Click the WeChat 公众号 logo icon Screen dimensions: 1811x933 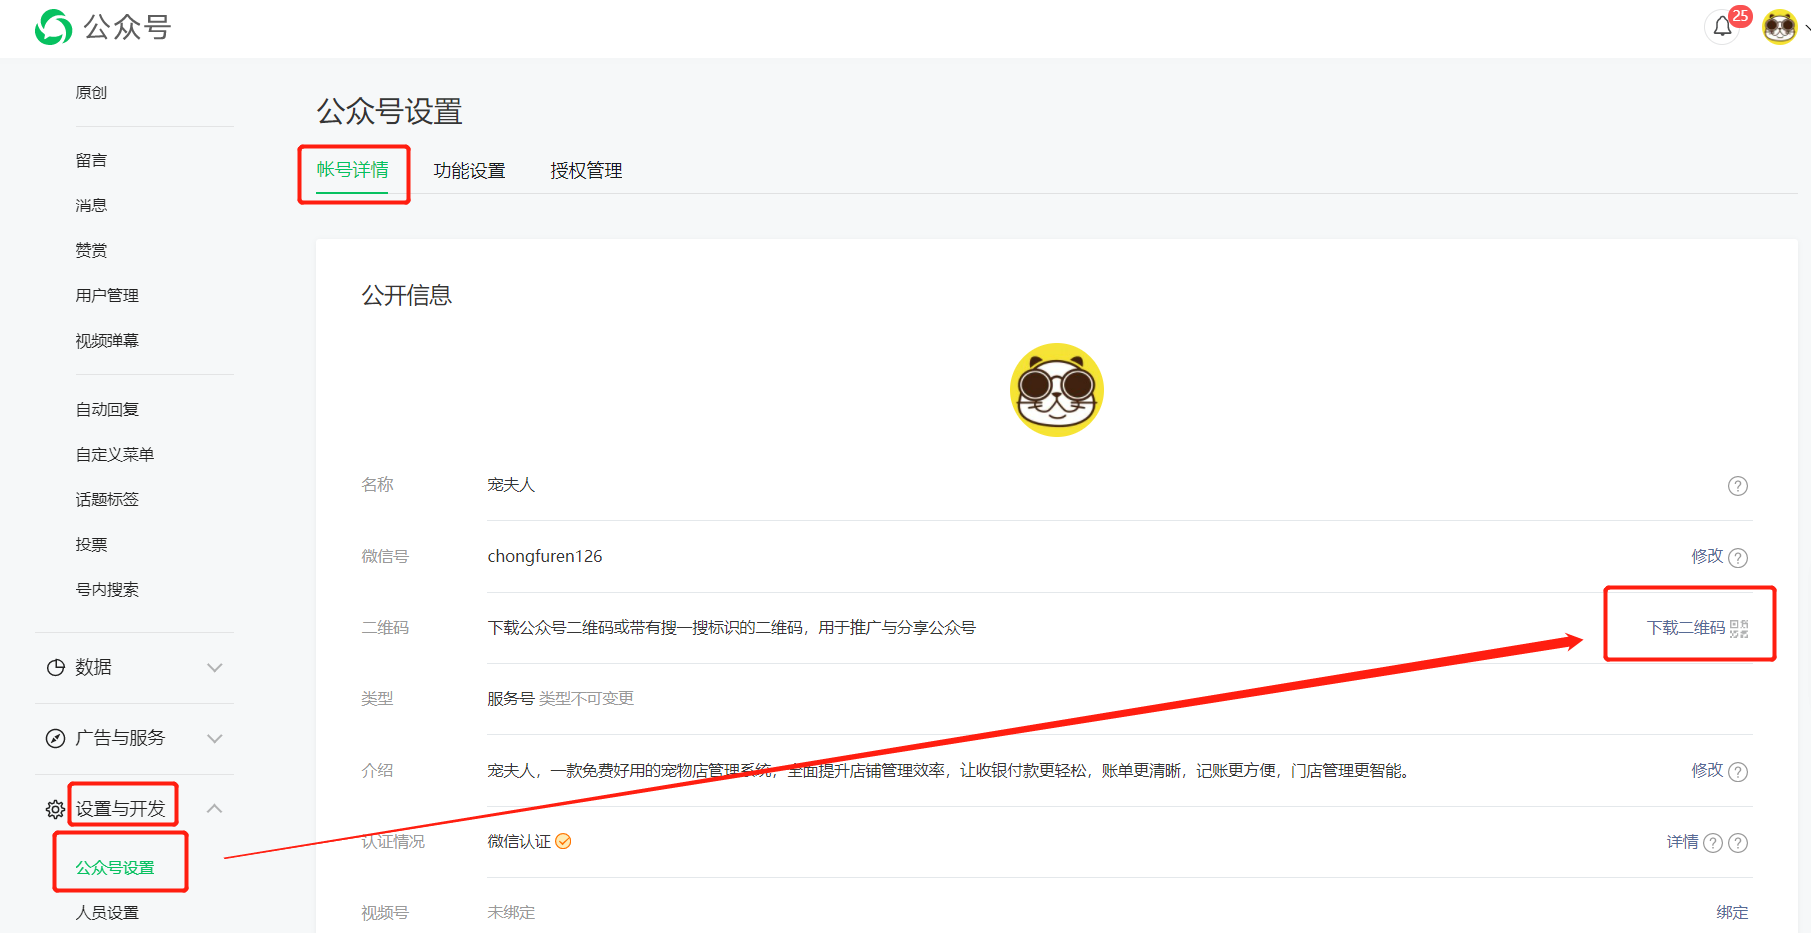coord(53,27)
